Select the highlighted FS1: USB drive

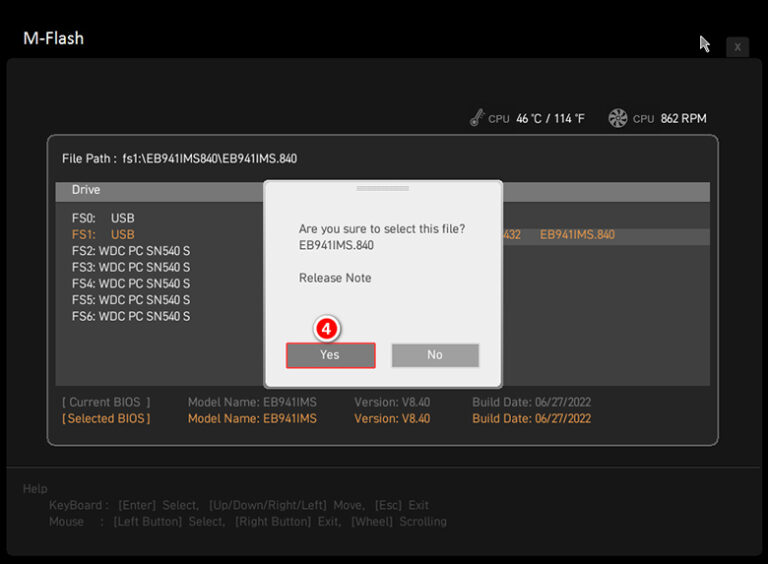[x=103, y=235]
